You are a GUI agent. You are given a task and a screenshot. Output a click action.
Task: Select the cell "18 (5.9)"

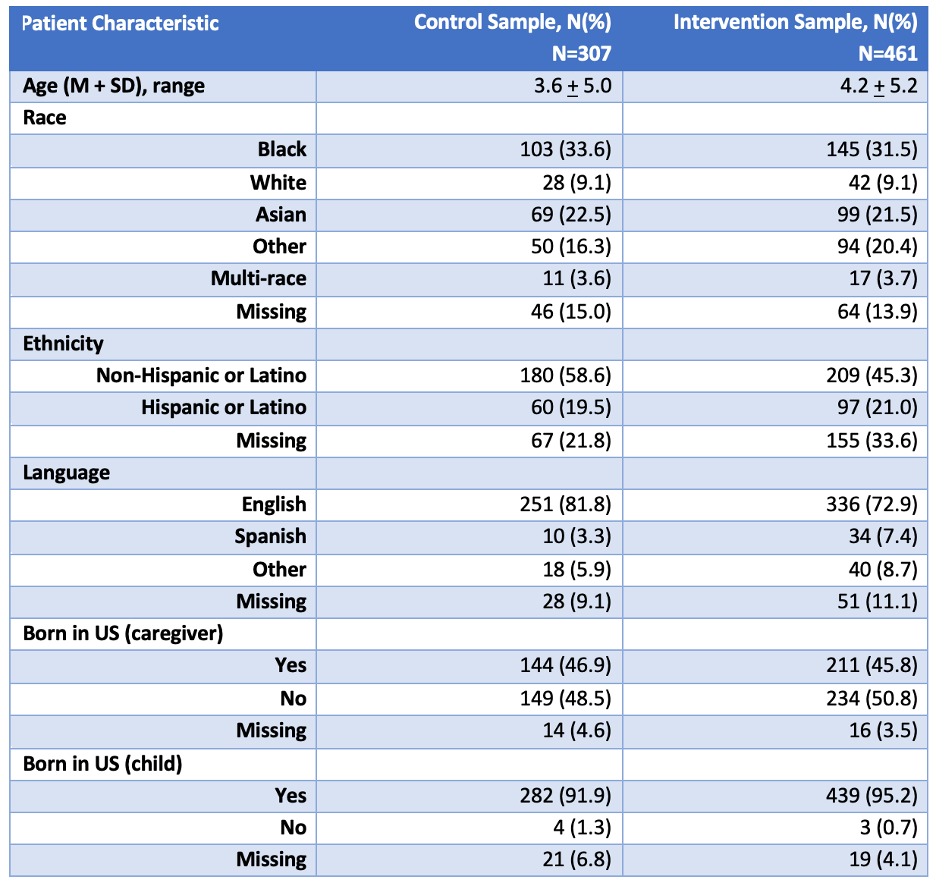pos(577,570)
